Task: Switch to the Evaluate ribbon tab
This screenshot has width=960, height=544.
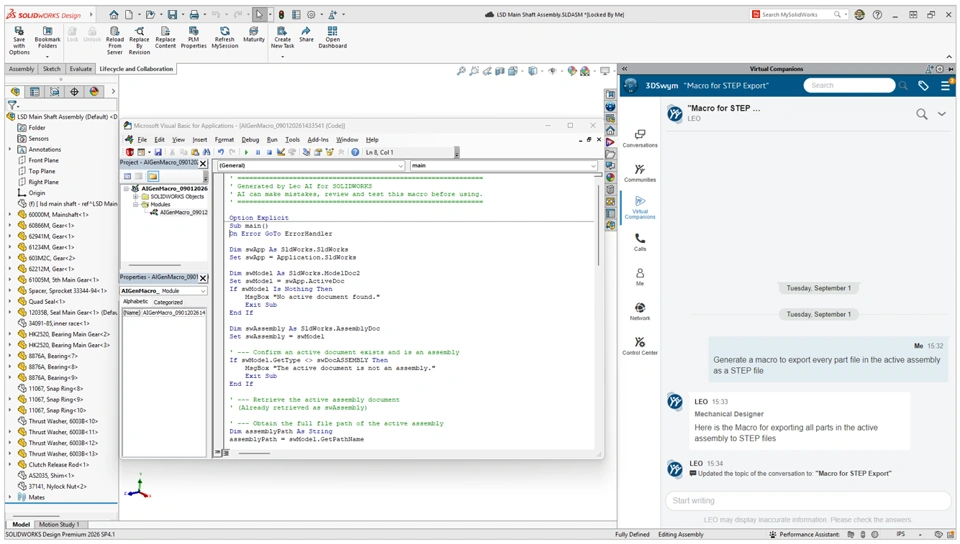Action: [x=80, y=69]
